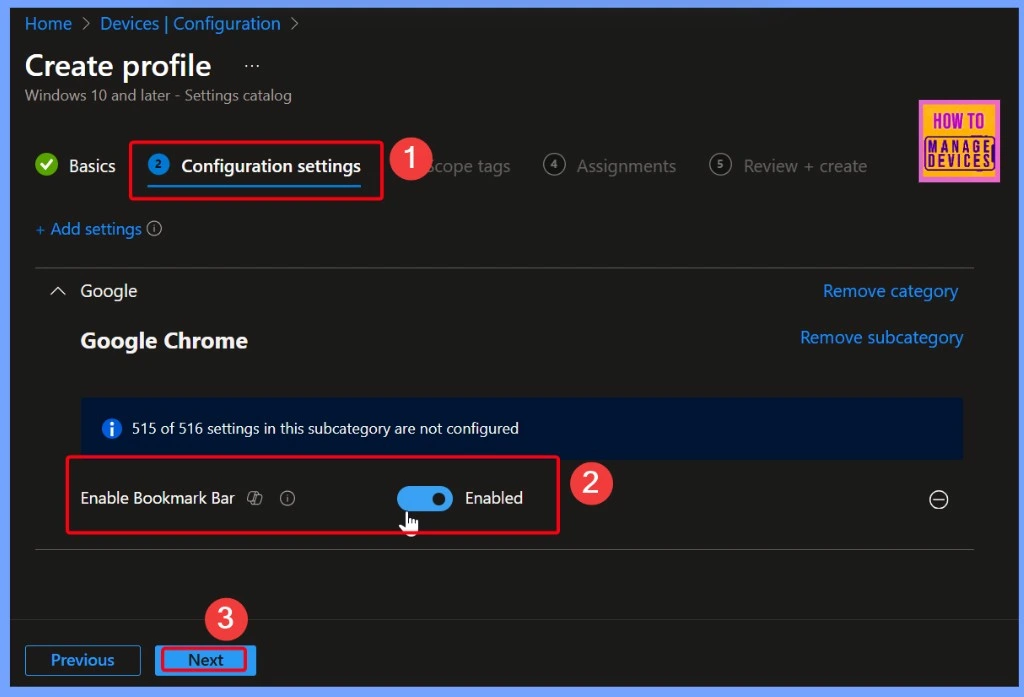The height and width of the screenshot is (697, 1024).
Task: Show info icon for Enable Bookmark Bar
Action: 287,498
